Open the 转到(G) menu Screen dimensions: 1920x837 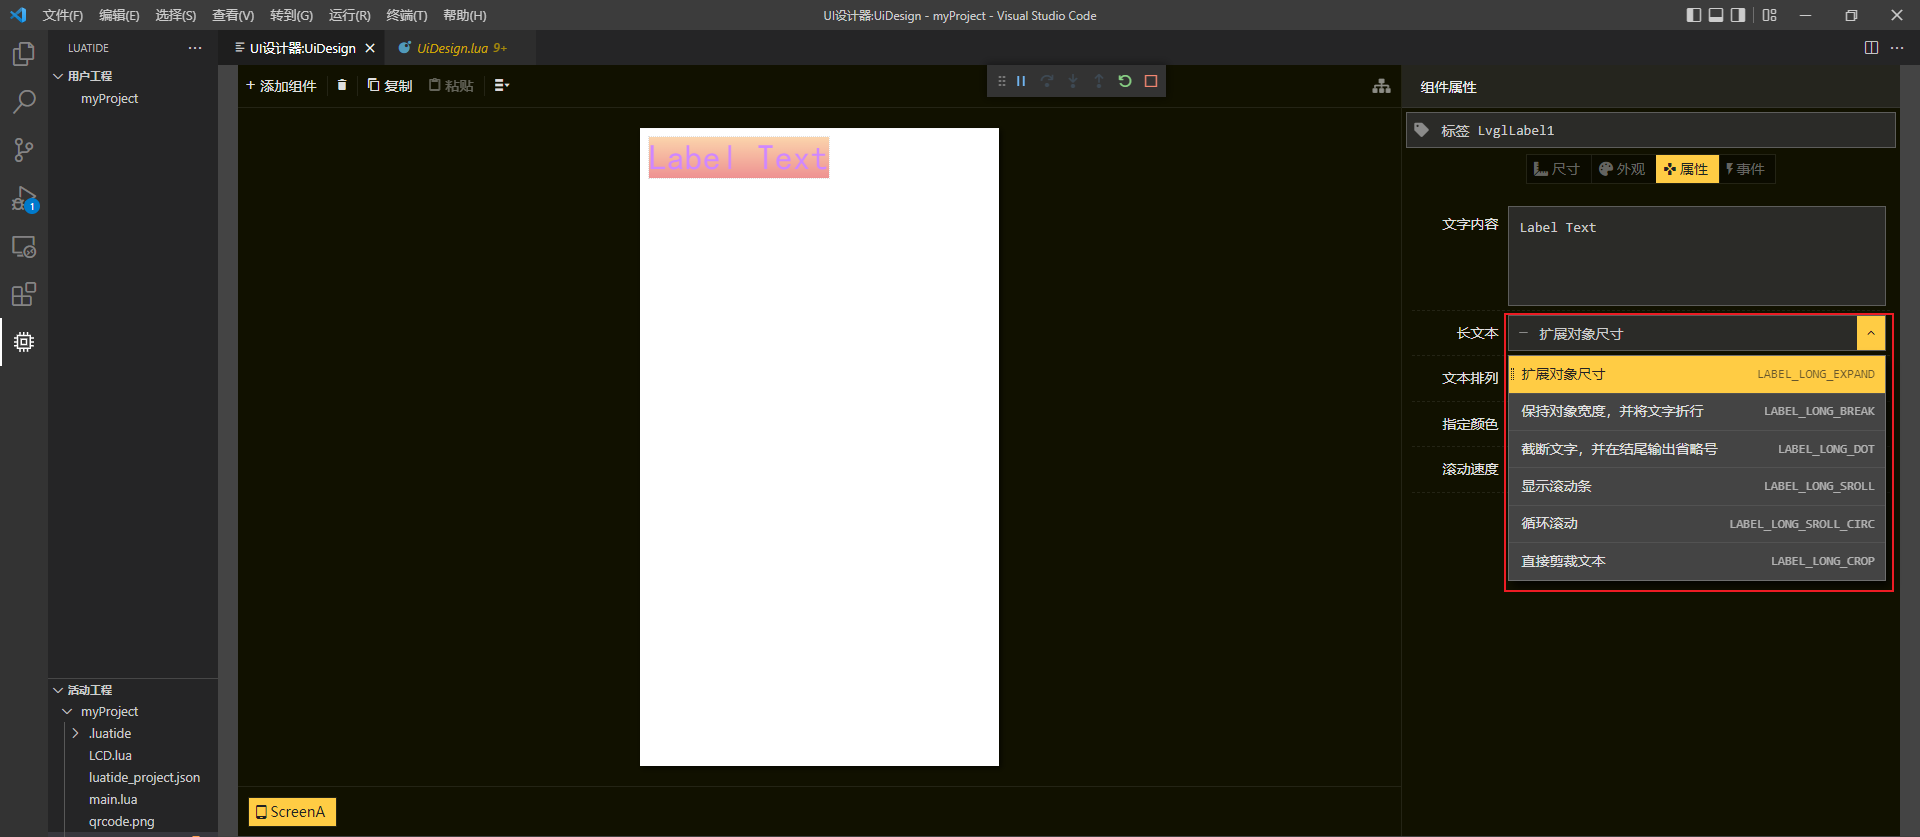(x=291, y=15)
